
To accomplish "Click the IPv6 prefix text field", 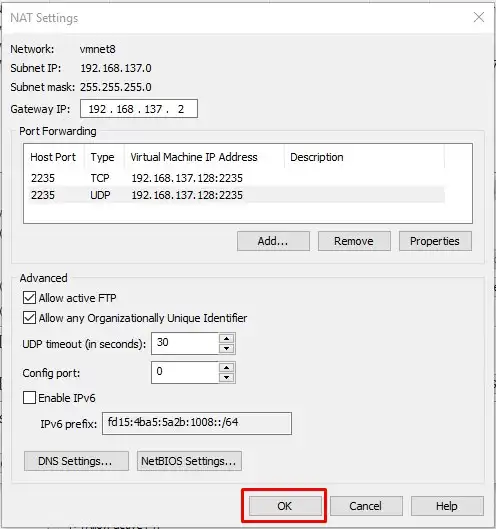I will click(197, 423).
